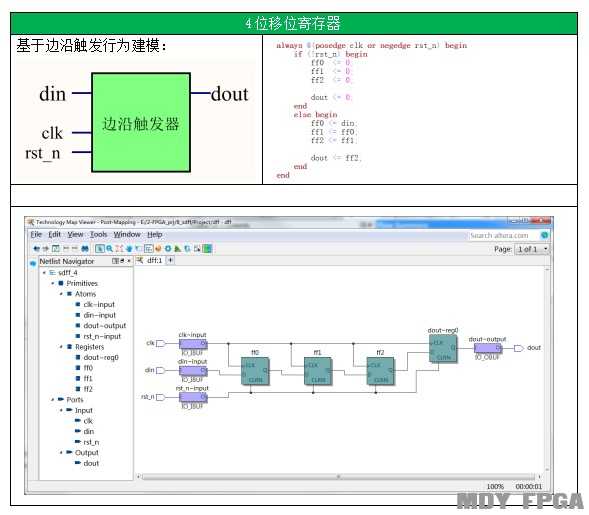This screenshot has width=589, height=515.
Task: Click the horizontal scrollbar under the schematic
Action: (338, 477)
